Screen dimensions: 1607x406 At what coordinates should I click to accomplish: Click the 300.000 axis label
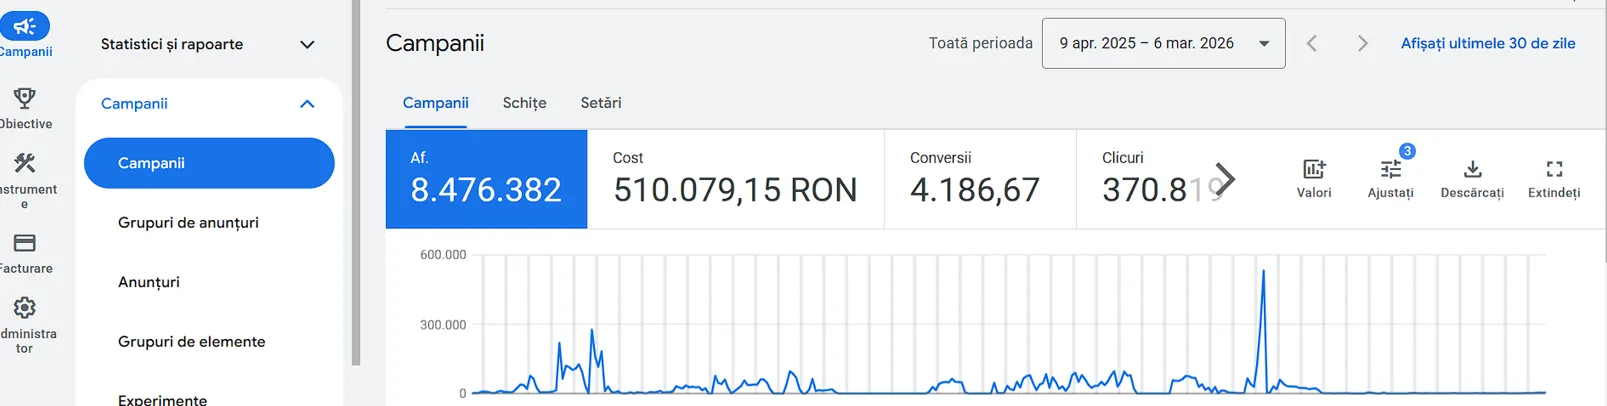(443, 325)
